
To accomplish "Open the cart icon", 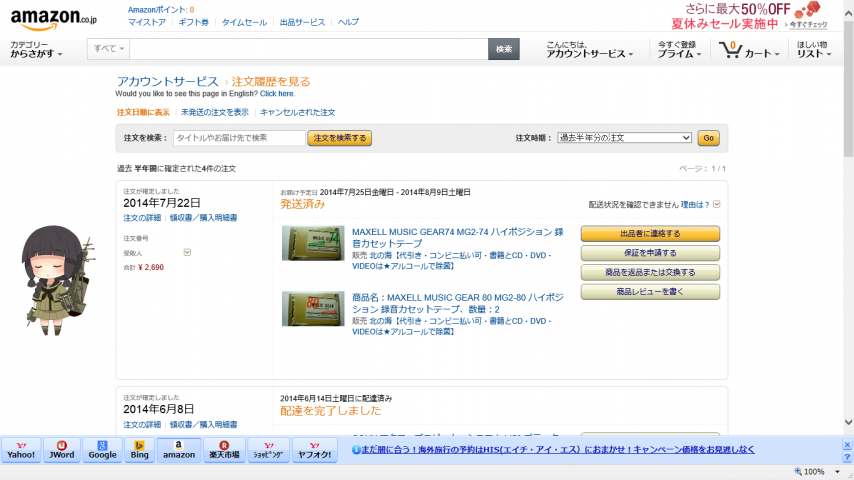I will (730, 50).
